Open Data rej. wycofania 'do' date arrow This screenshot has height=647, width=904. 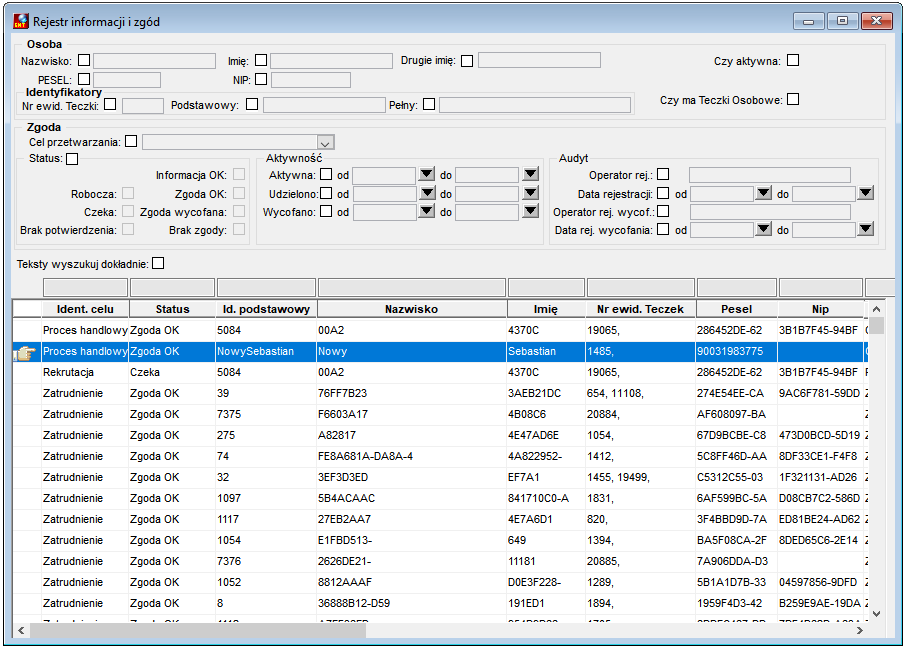866,229
